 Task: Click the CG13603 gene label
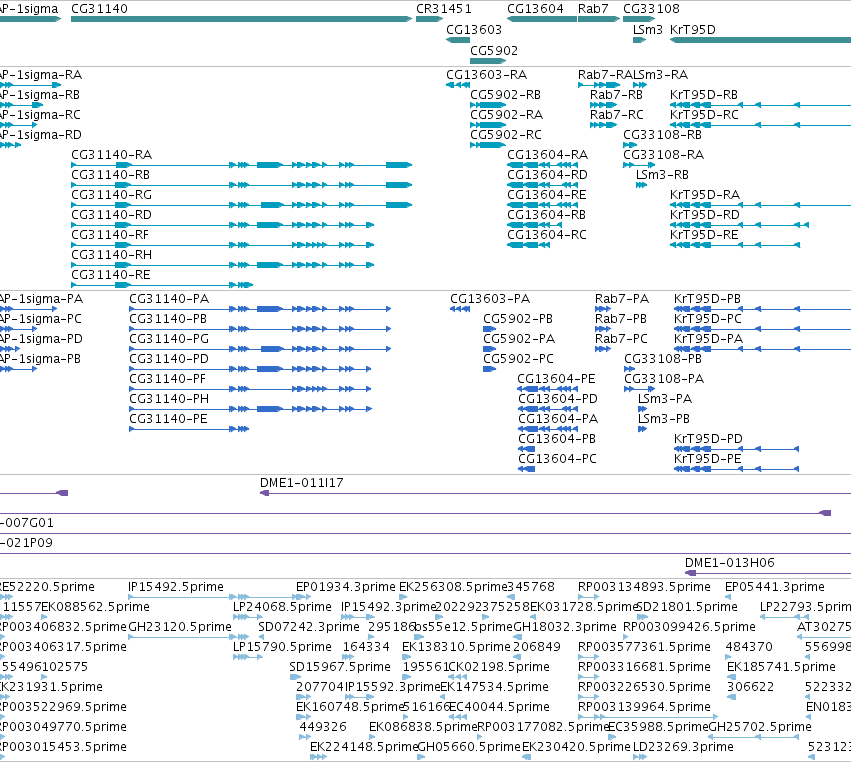(474, 29)
